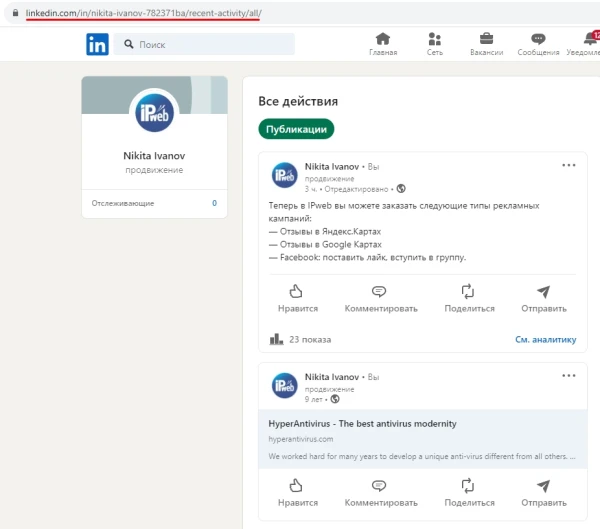
Task: Open three-dot menu on first post
Action: click(568, 166)
